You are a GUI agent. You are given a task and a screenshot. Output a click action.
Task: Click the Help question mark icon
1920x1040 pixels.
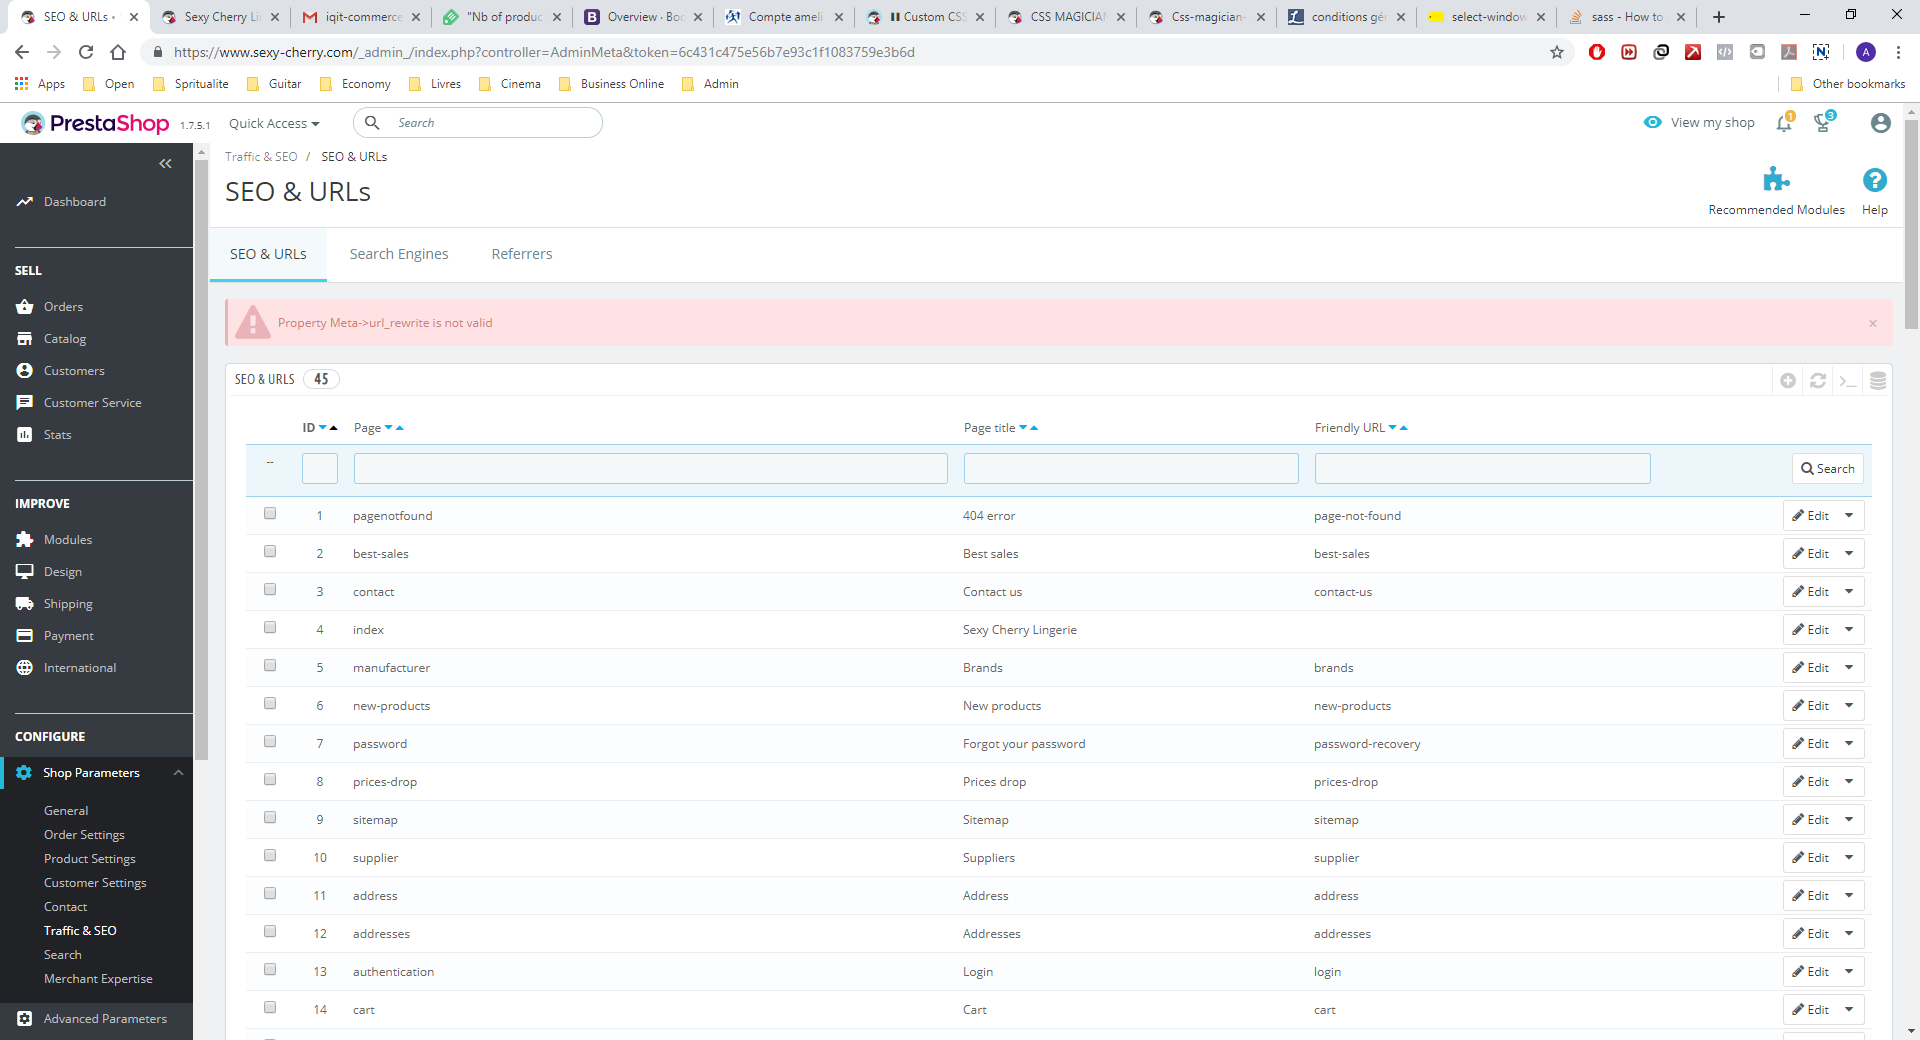[1875, 180]
